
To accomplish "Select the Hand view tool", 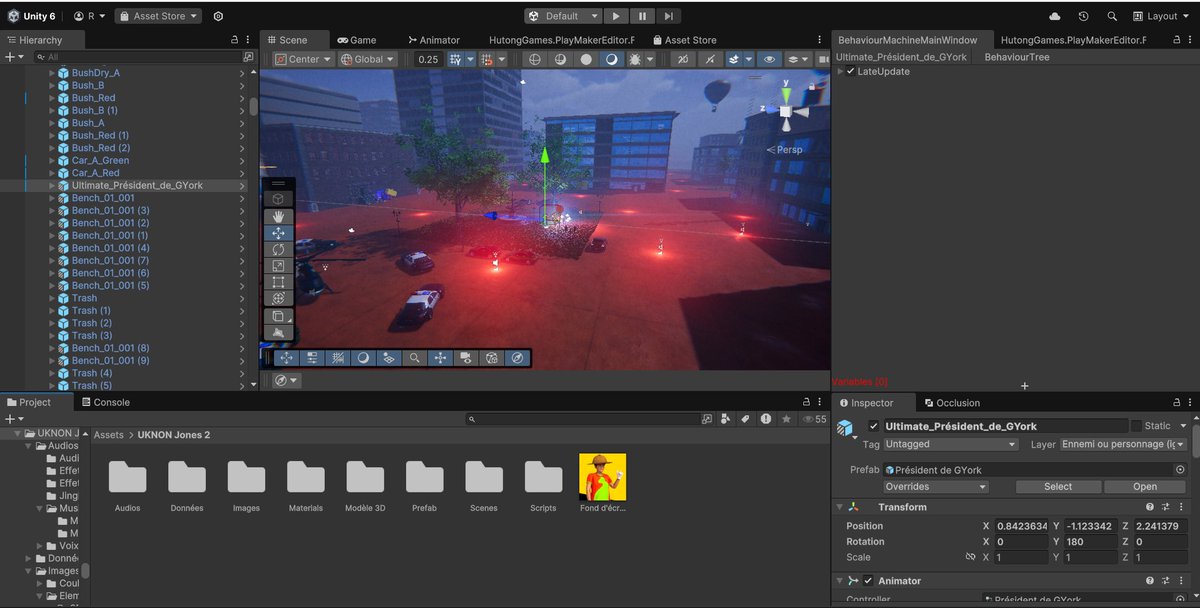I will [278, 216].
